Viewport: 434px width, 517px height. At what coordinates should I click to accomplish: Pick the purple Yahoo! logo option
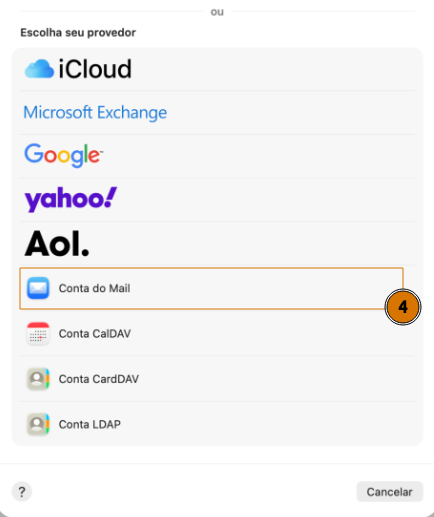tap(71, 199)
